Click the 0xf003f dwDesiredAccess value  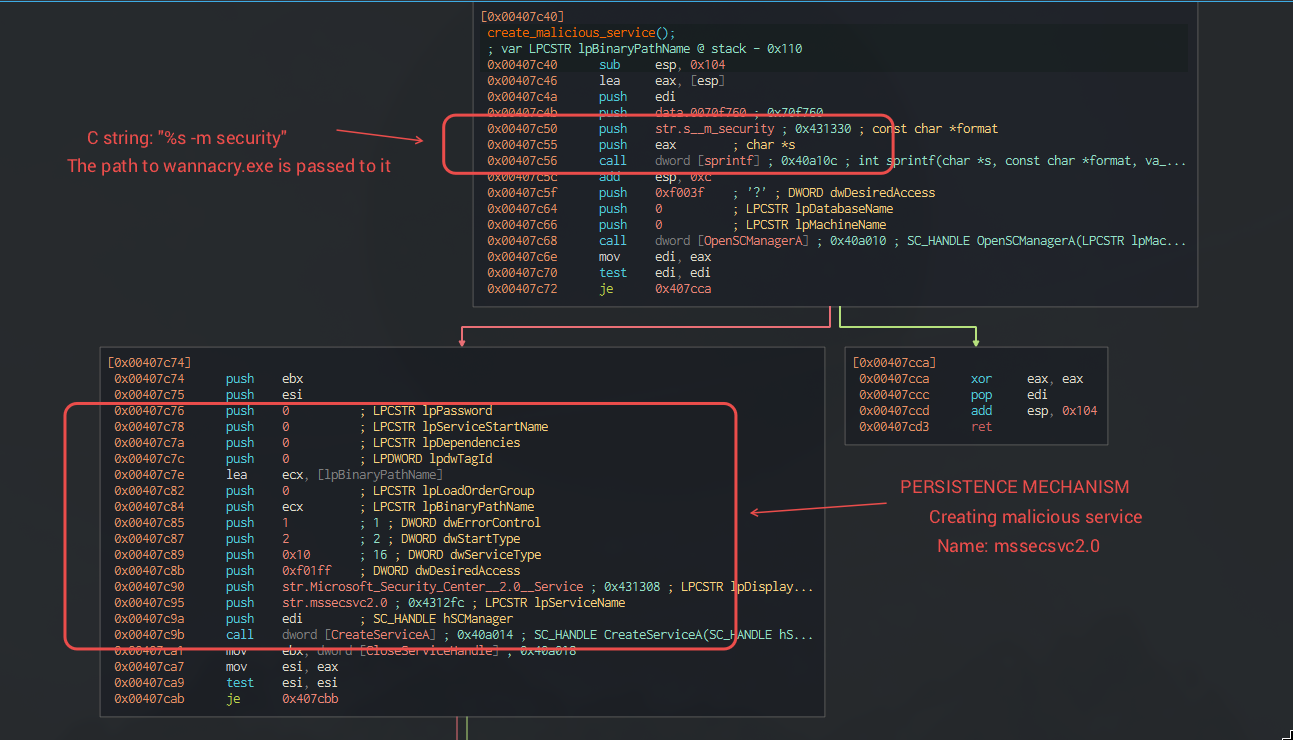click(680, 193)
